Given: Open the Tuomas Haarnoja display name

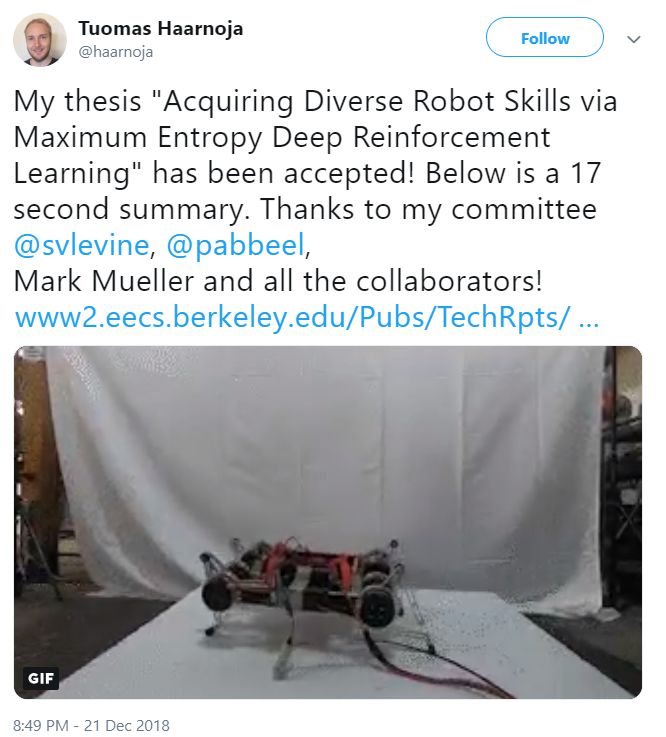Looking at the screenshot, I should (x=161, y=28).
